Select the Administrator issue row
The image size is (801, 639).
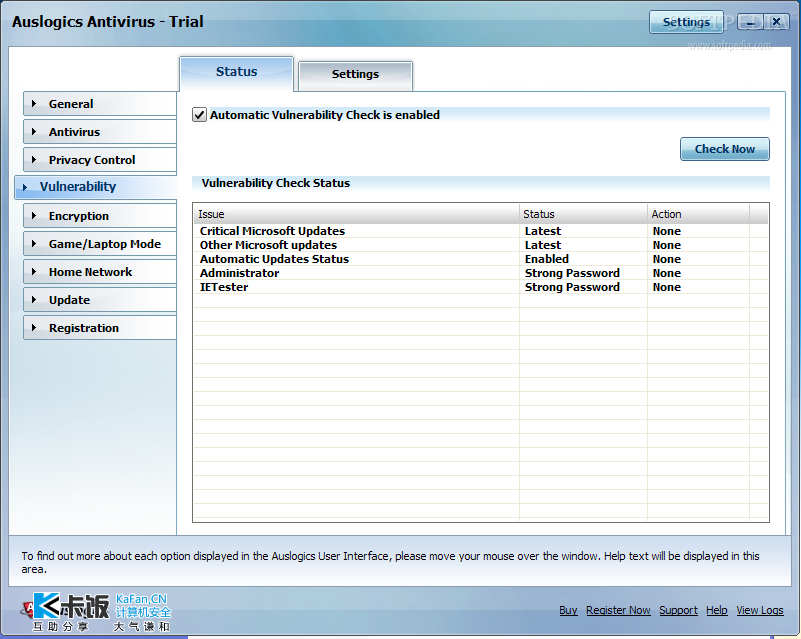(x=480, y=273)
